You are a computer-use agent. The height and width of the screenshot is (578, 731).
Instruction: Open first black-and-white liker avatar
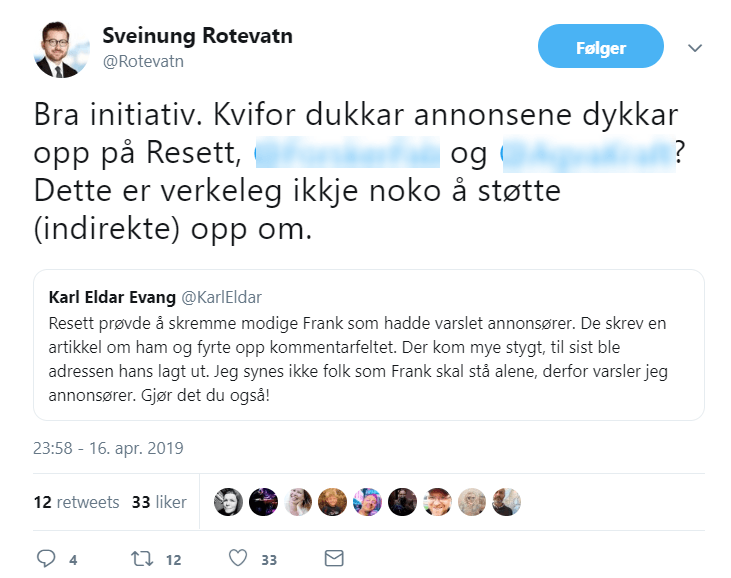(x=228, y=502)
